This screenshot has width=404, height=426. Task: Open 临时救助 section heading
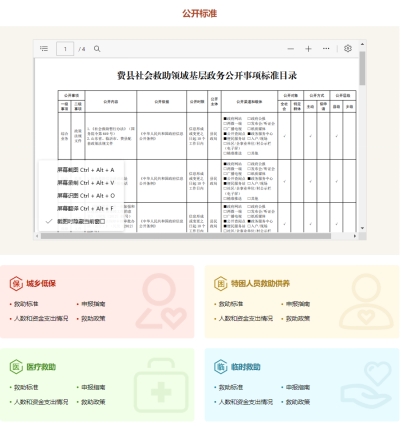246,367
